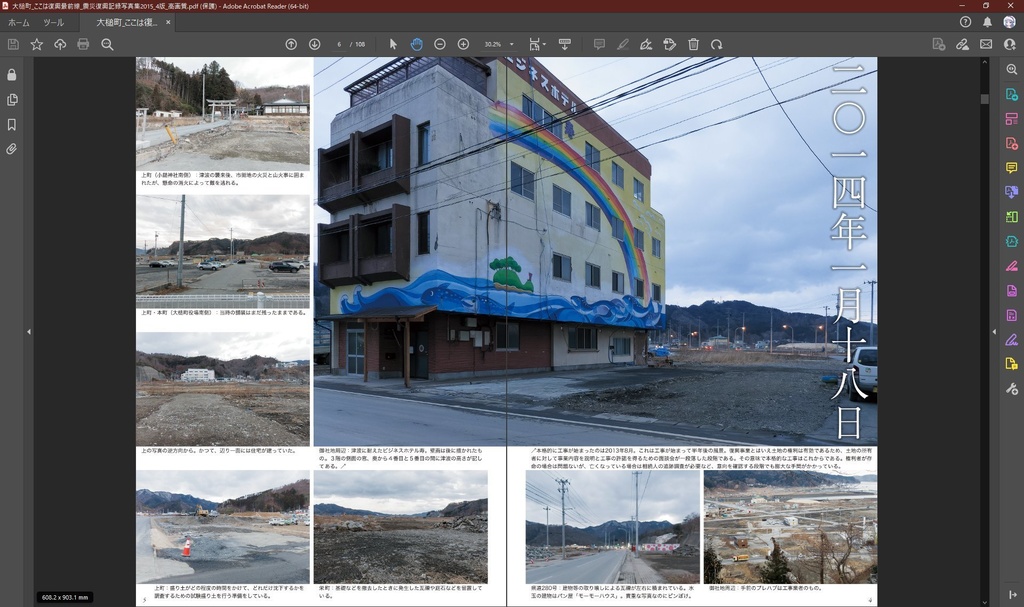Click the page number input field
This screenshot has height=607, width=1024.
340,44
